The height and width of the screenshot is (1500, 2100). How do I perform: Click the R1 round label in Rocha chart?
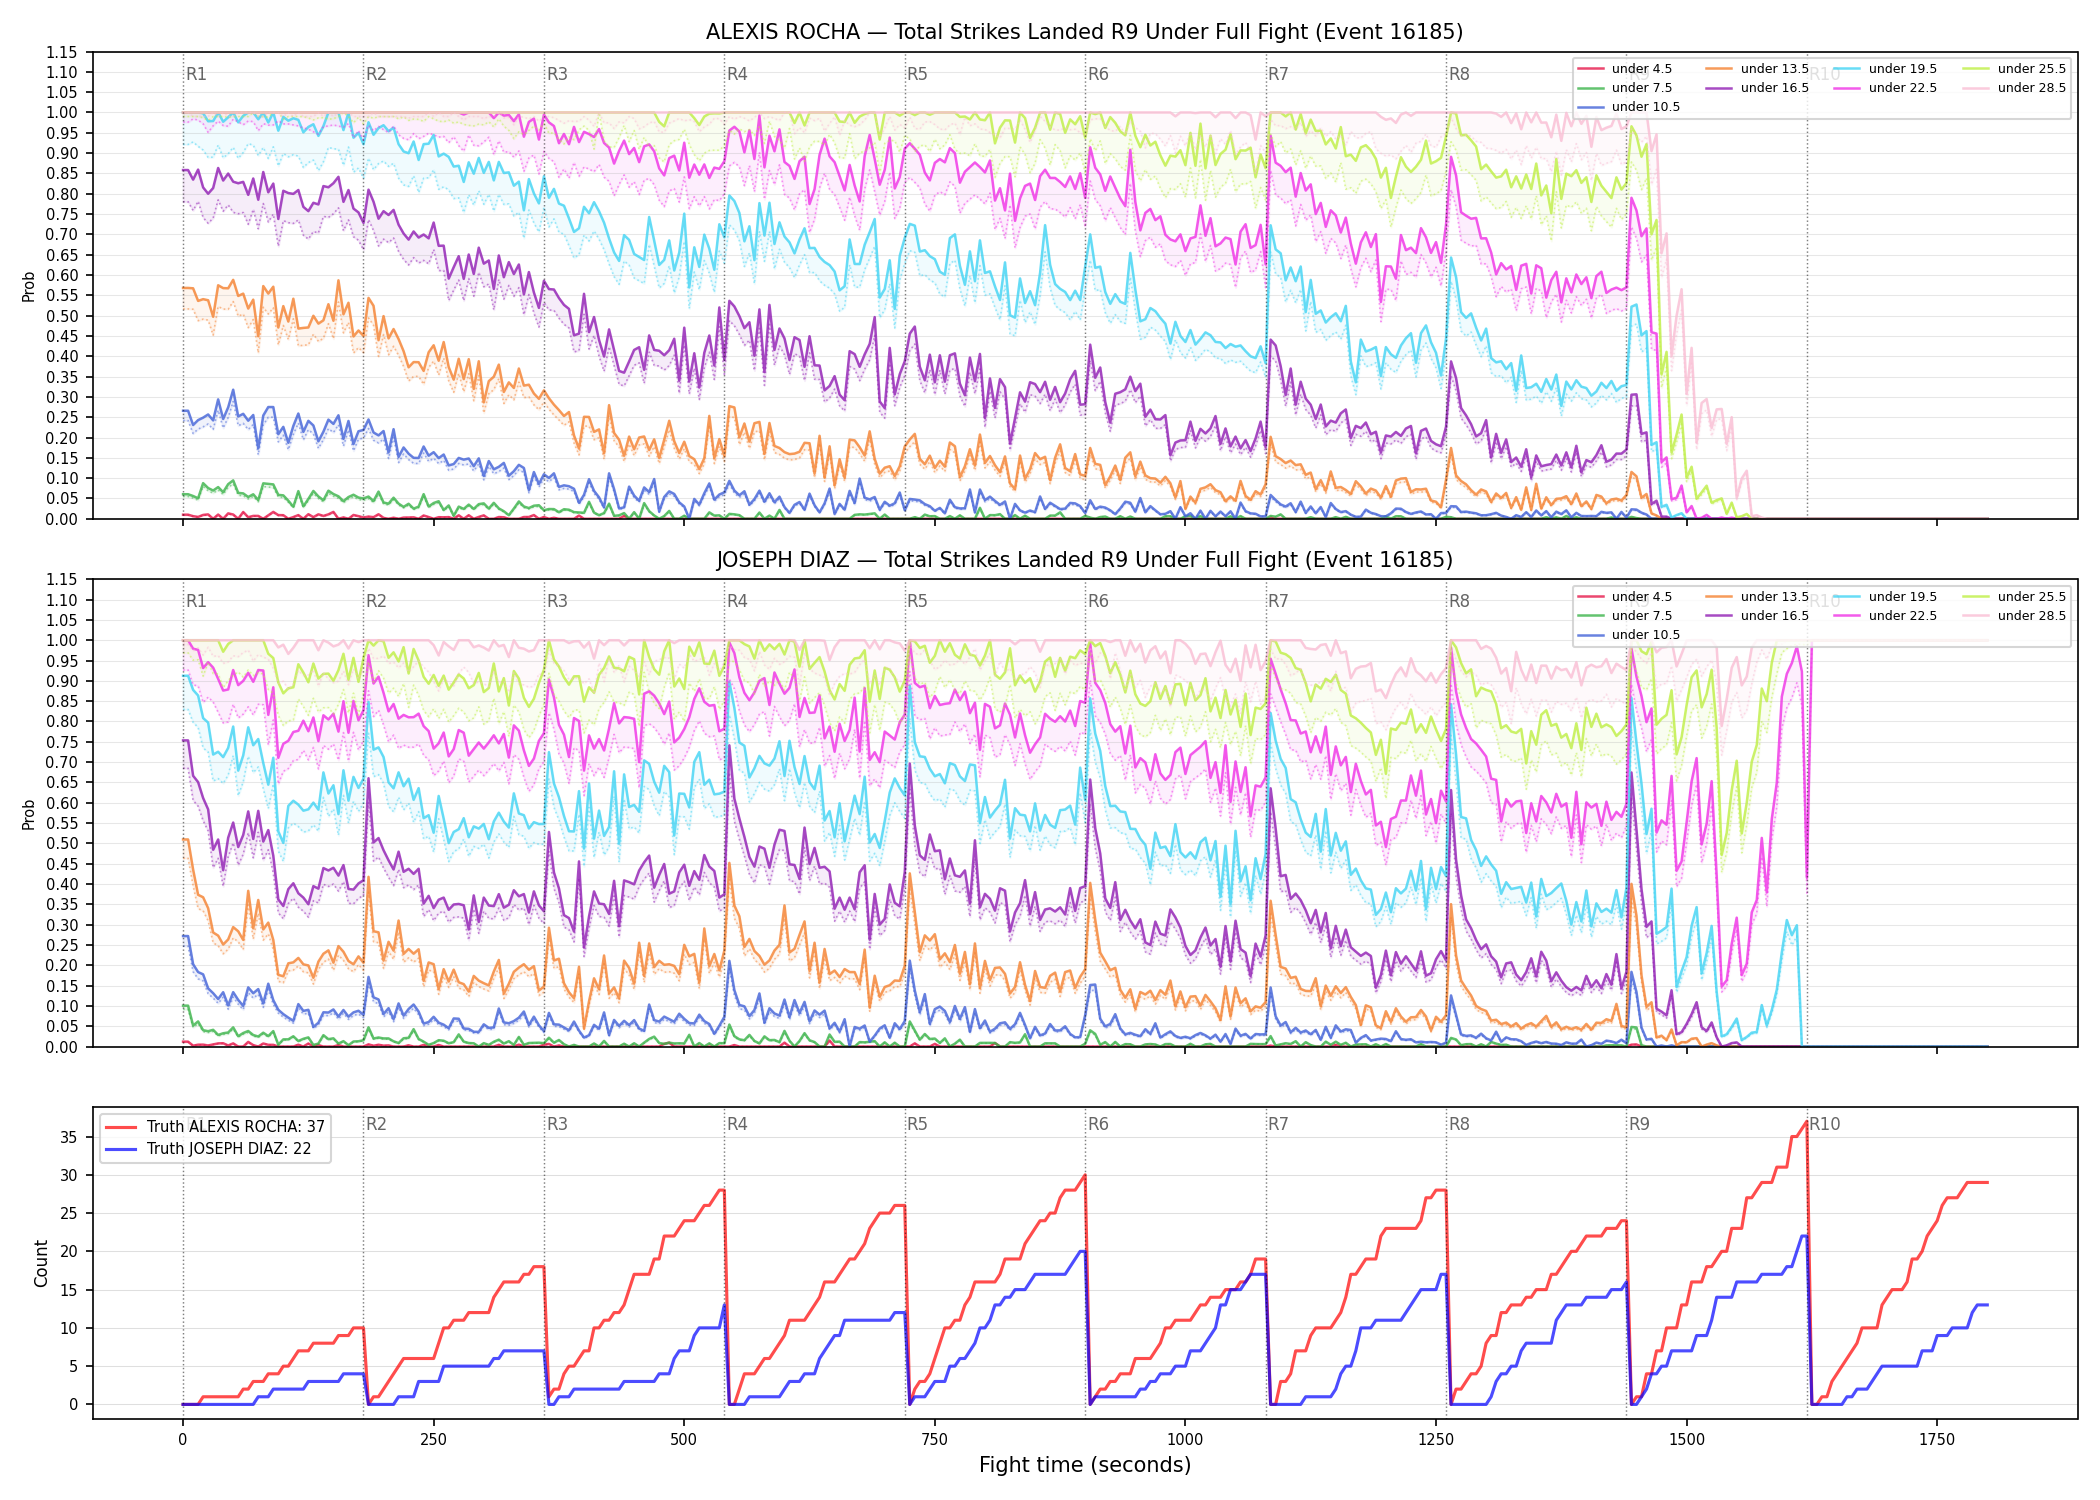tap(196, 74)
